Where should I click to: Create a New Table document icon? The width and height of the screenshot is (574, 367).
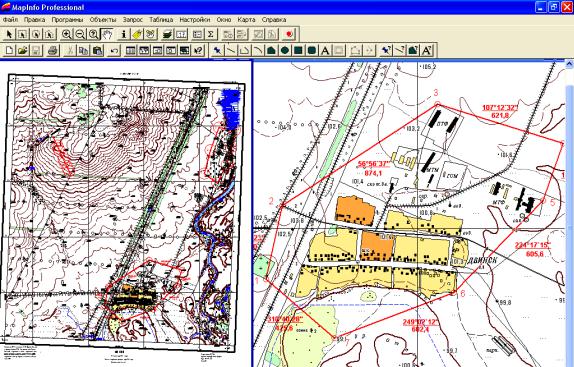(x=9, y=50)
